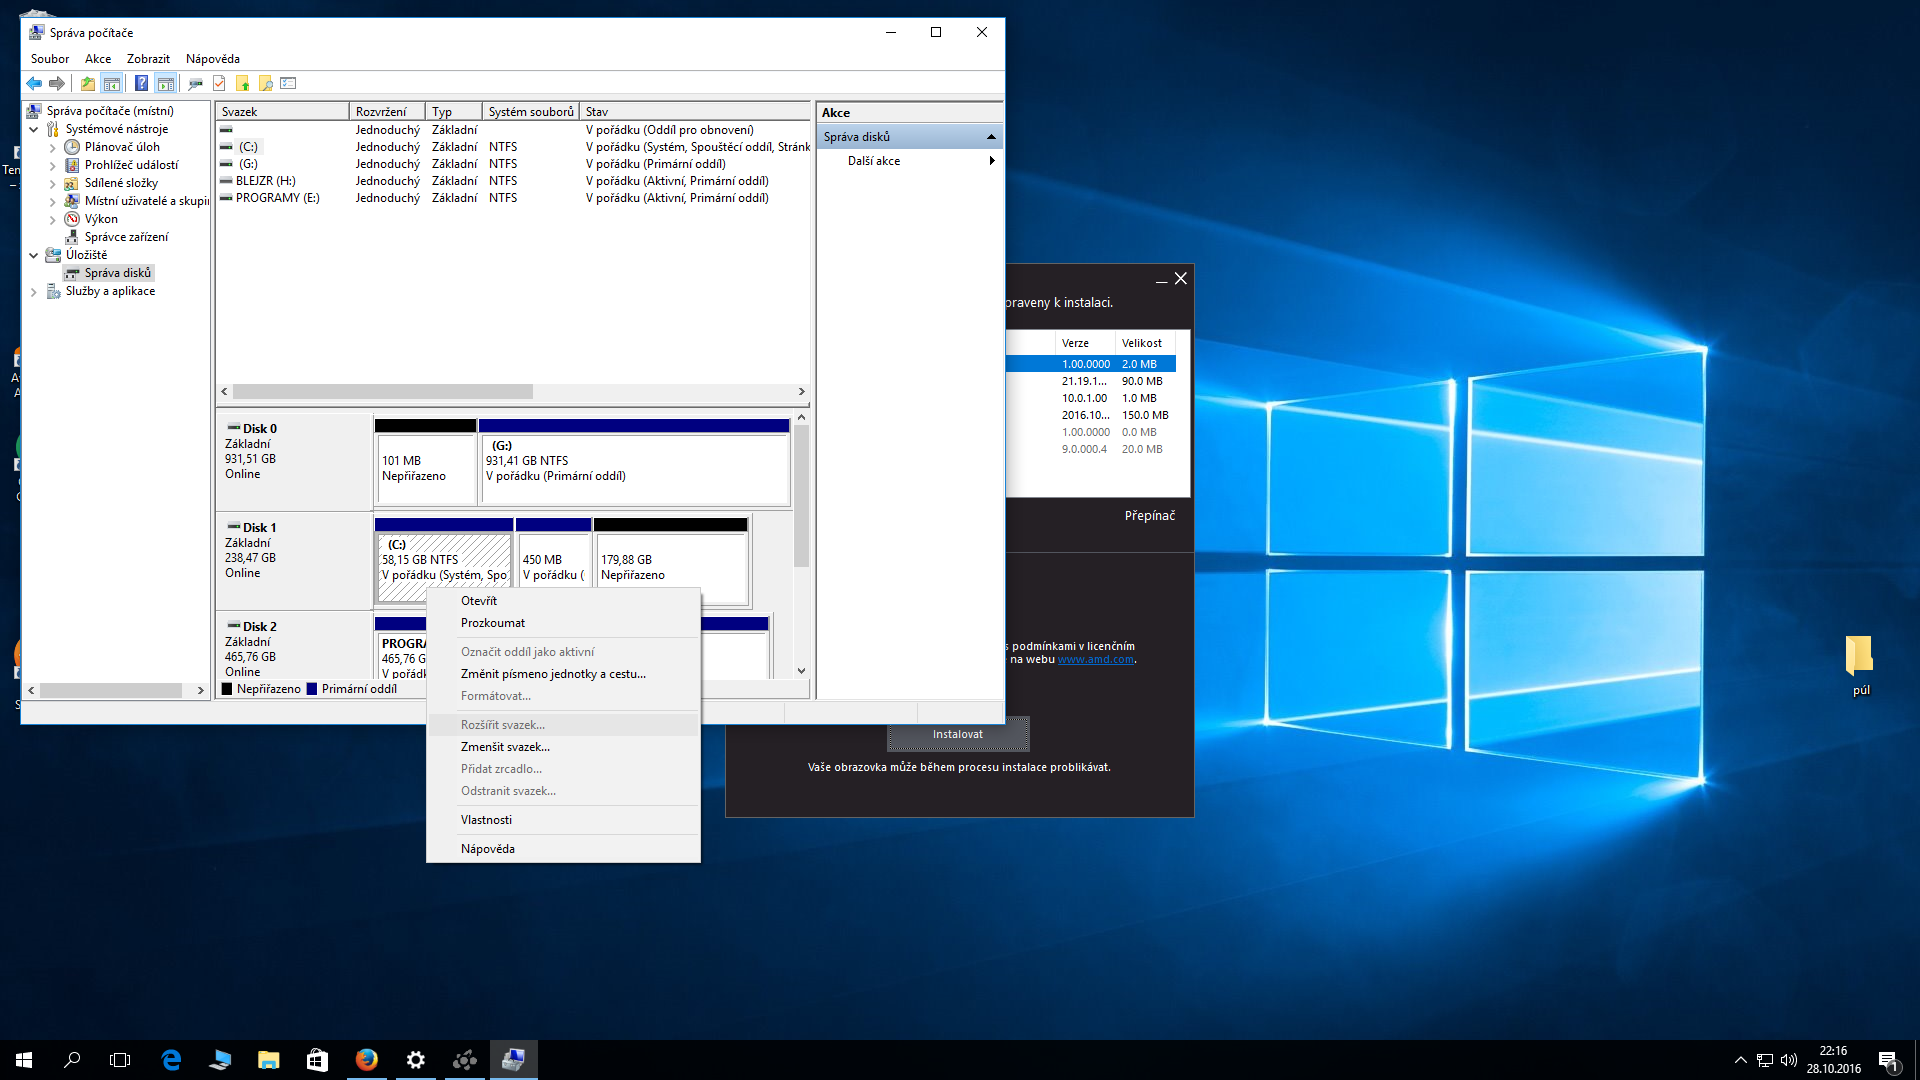
Task: Open the Zobrazit menu
Action: (148, 59)
